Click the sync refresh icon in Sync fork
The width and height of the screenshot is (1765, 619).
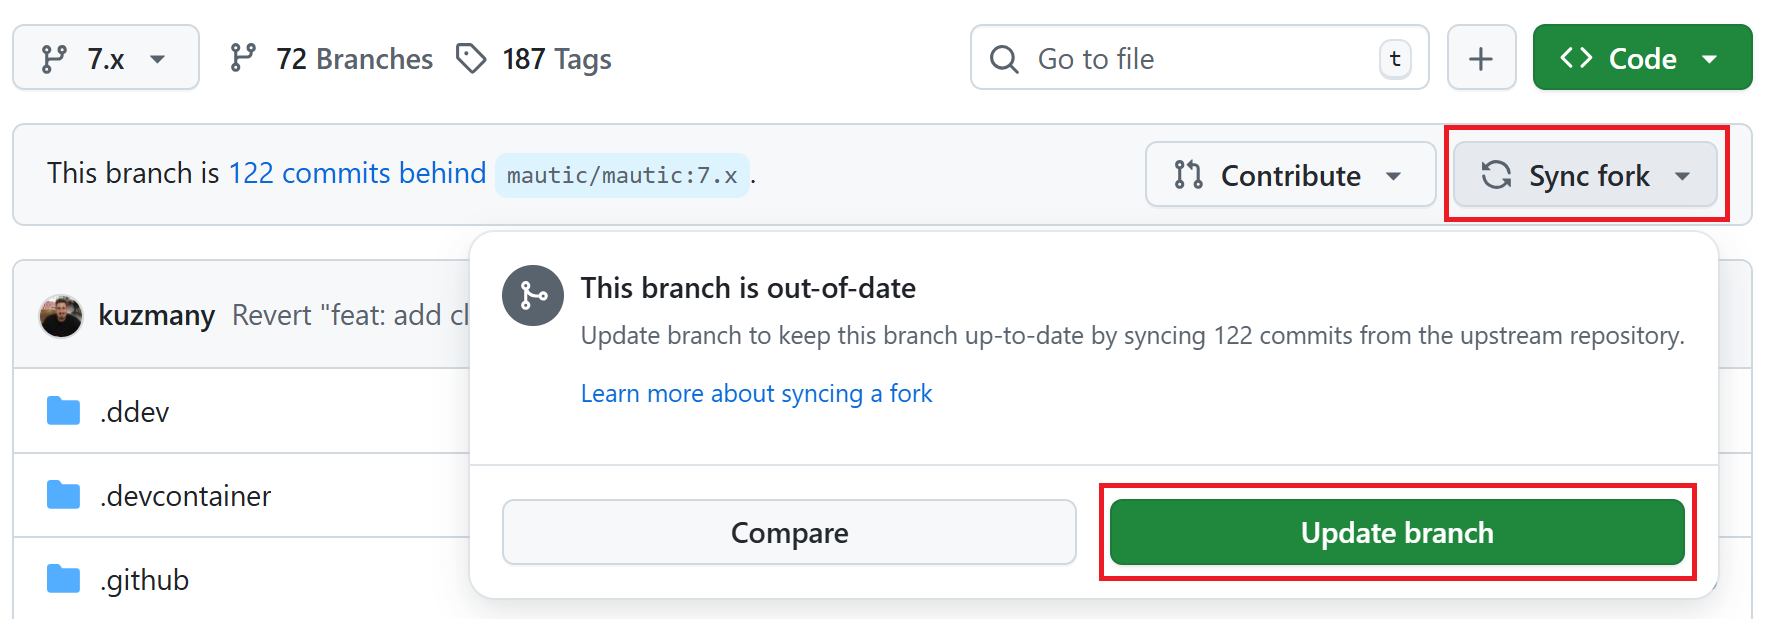click(1496, 175)
